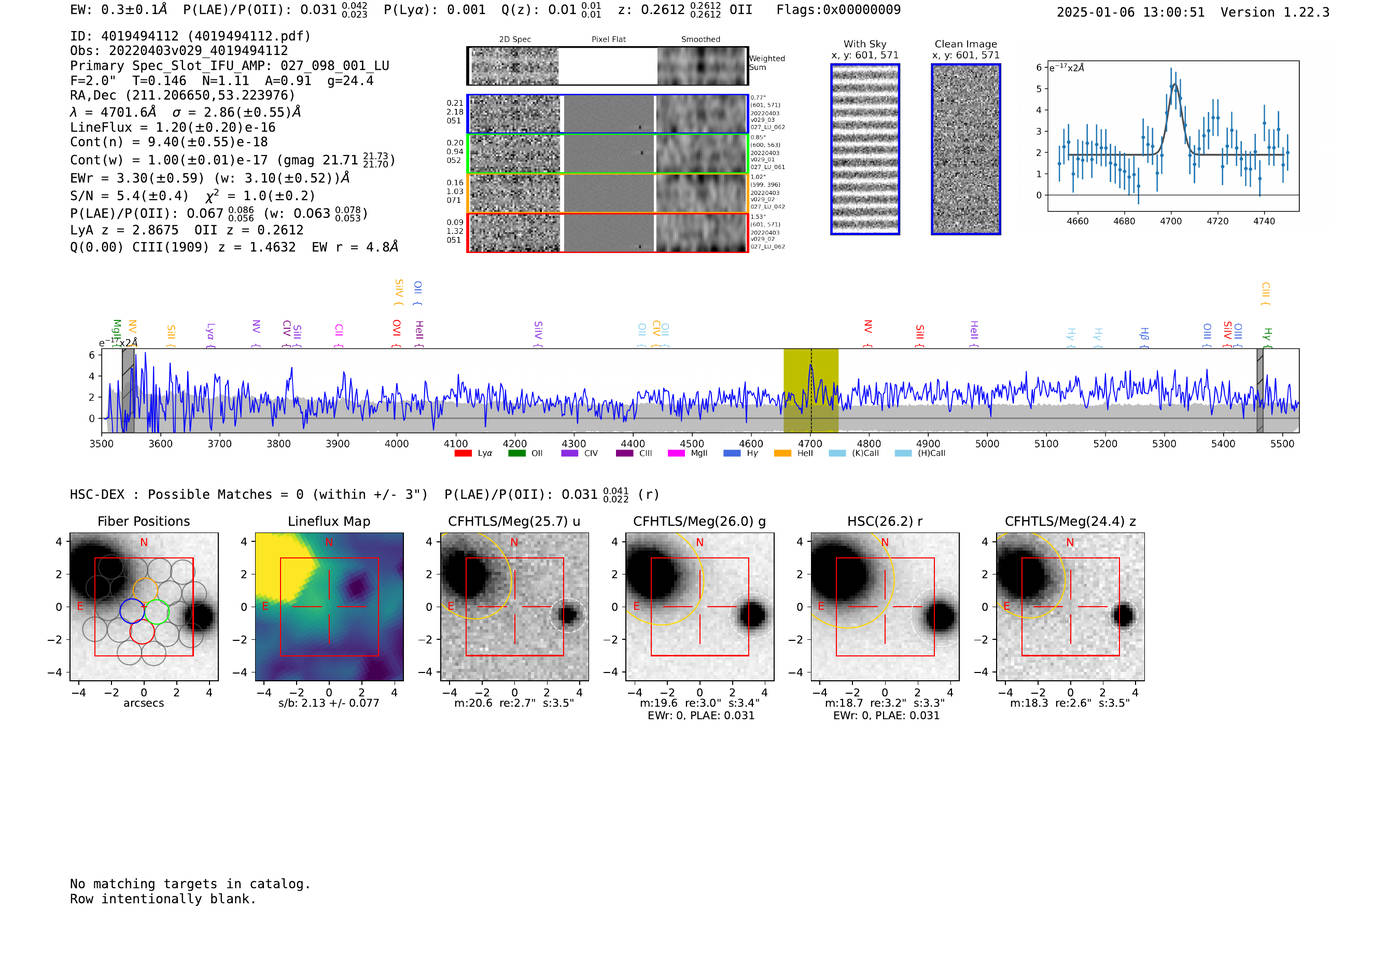This screenshot has height=953, width=1400.
Task: Click the weighted sum 2D spectrum row
Action: tap(607, 66)
